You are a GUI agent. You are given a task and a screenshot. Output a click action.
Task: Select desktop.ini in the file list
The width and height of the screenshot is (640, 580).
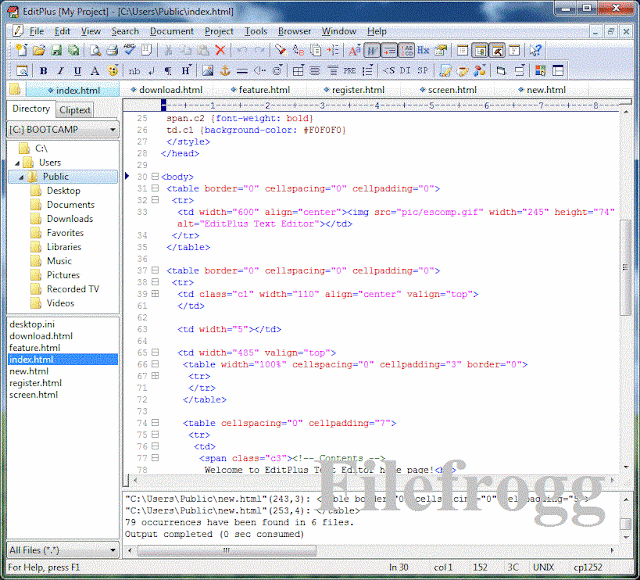[x=32, y=324]
